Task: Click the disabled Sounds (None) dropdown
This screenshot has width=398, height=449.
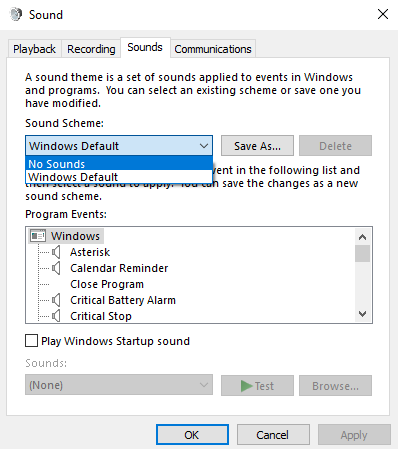Action: [119, 385]
